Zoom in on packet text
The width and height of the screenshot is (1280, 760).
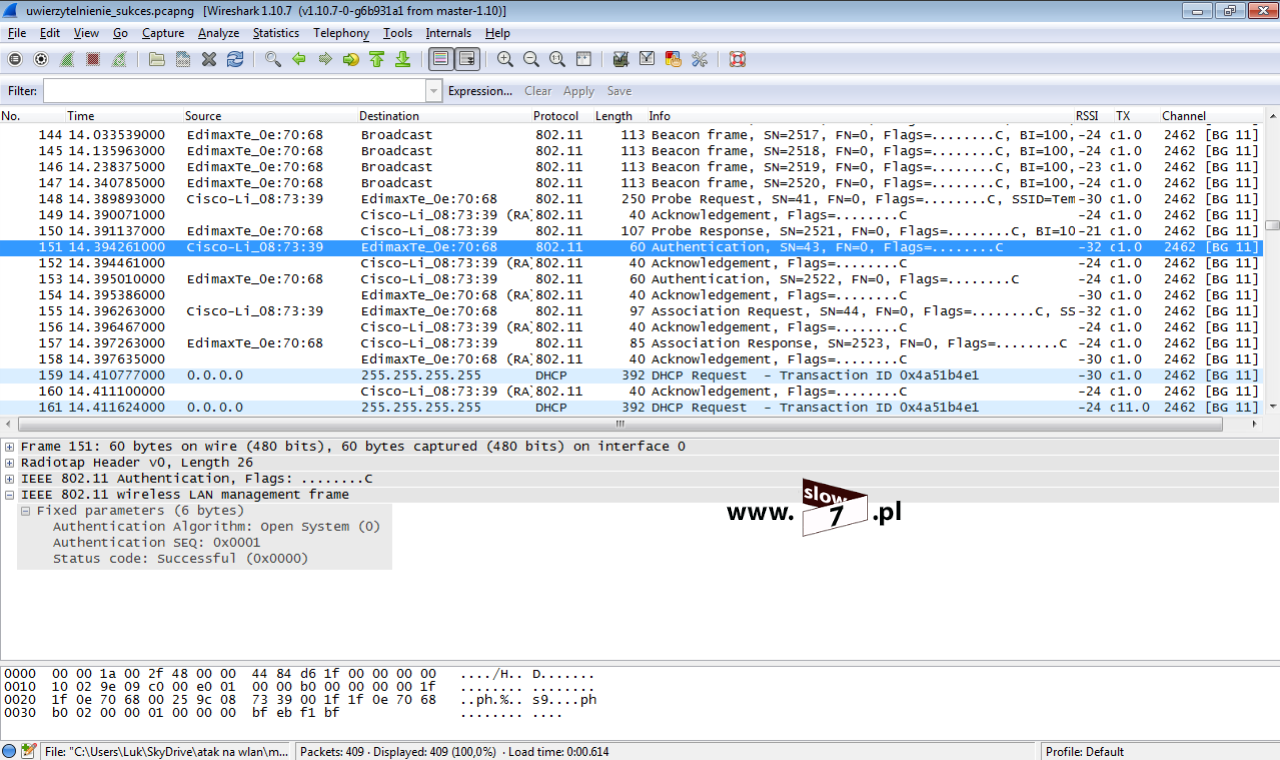tap(505, 59)
